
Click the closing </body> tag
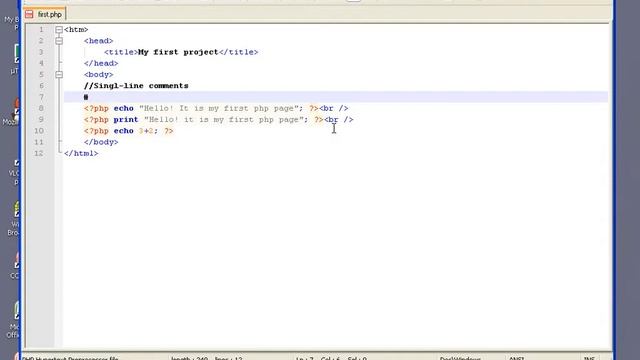pos(101,142)
